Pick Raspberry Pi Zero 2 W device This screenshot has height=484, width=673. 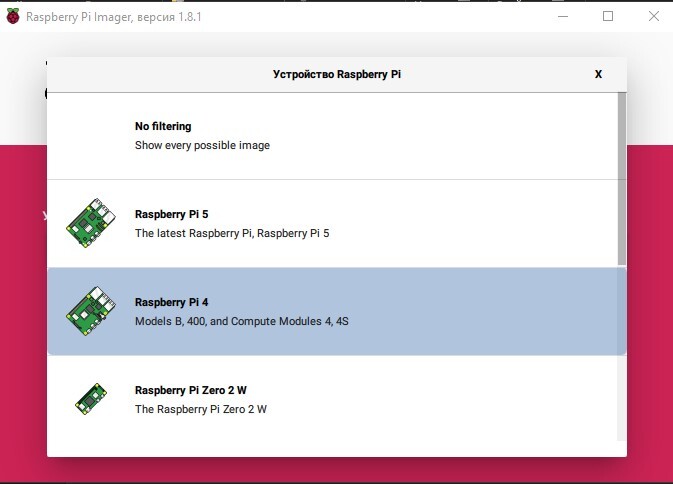click(333, 399)
